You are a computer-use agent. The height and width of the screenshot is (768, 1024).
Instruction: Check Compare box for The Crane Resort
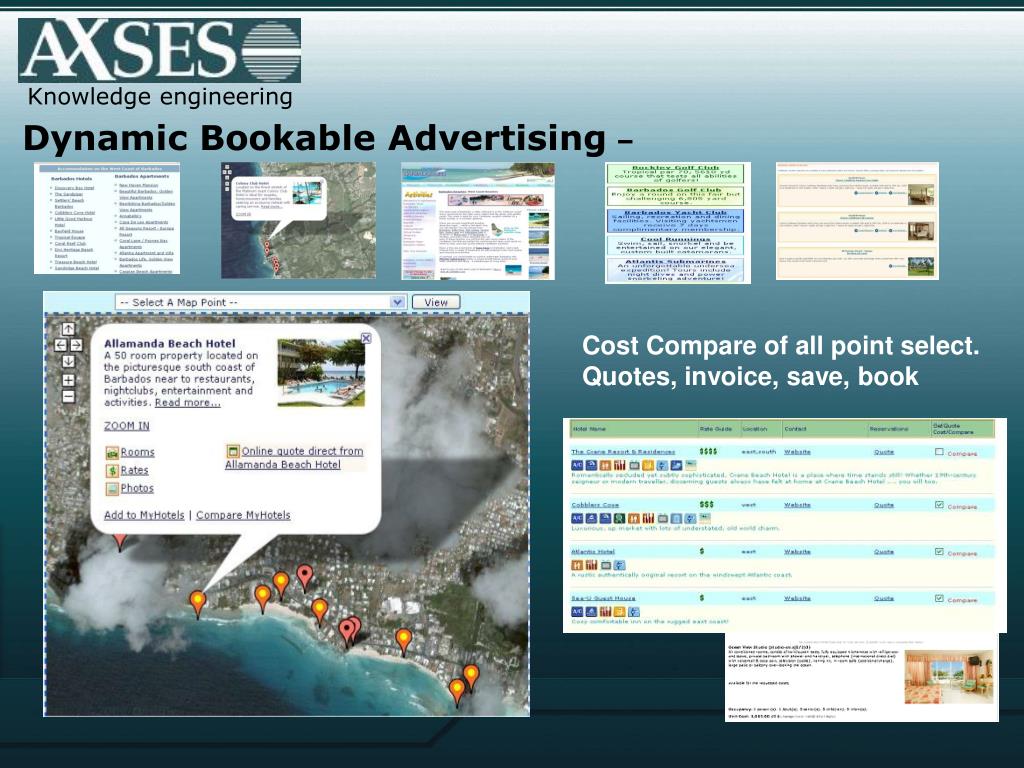point(939,452)
